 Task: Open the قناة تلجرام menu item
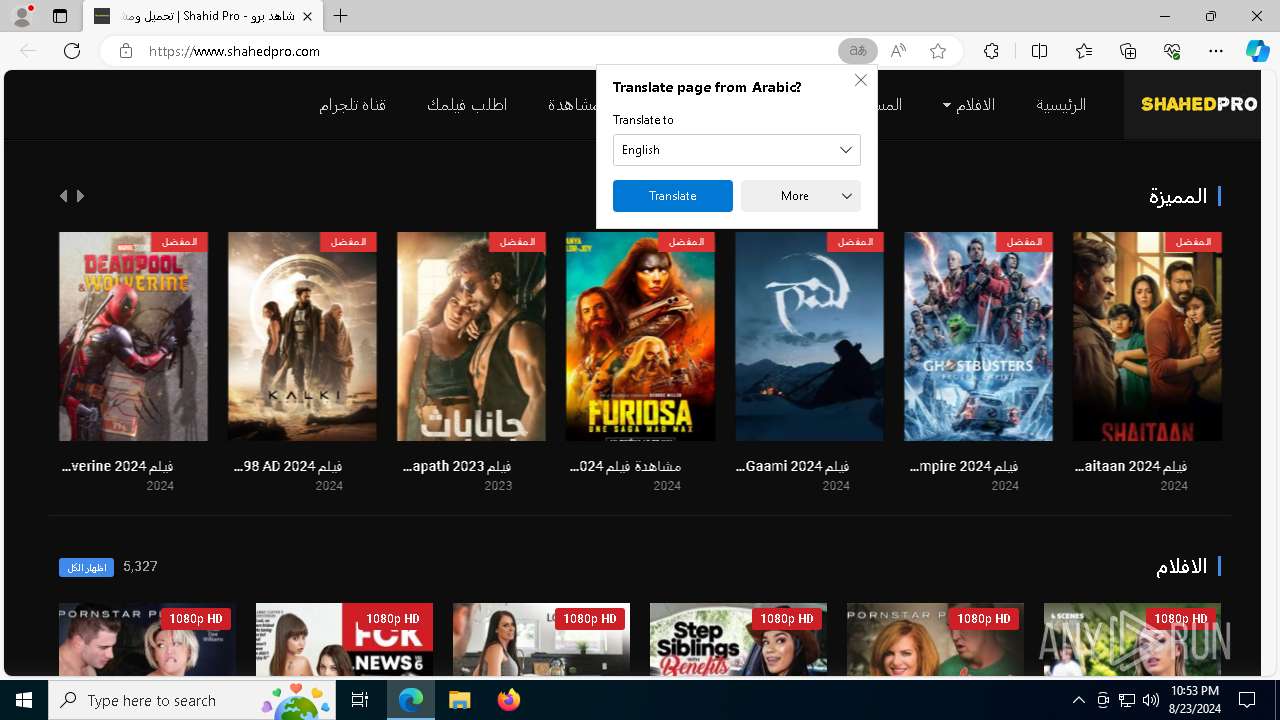[x=353, y=104]
